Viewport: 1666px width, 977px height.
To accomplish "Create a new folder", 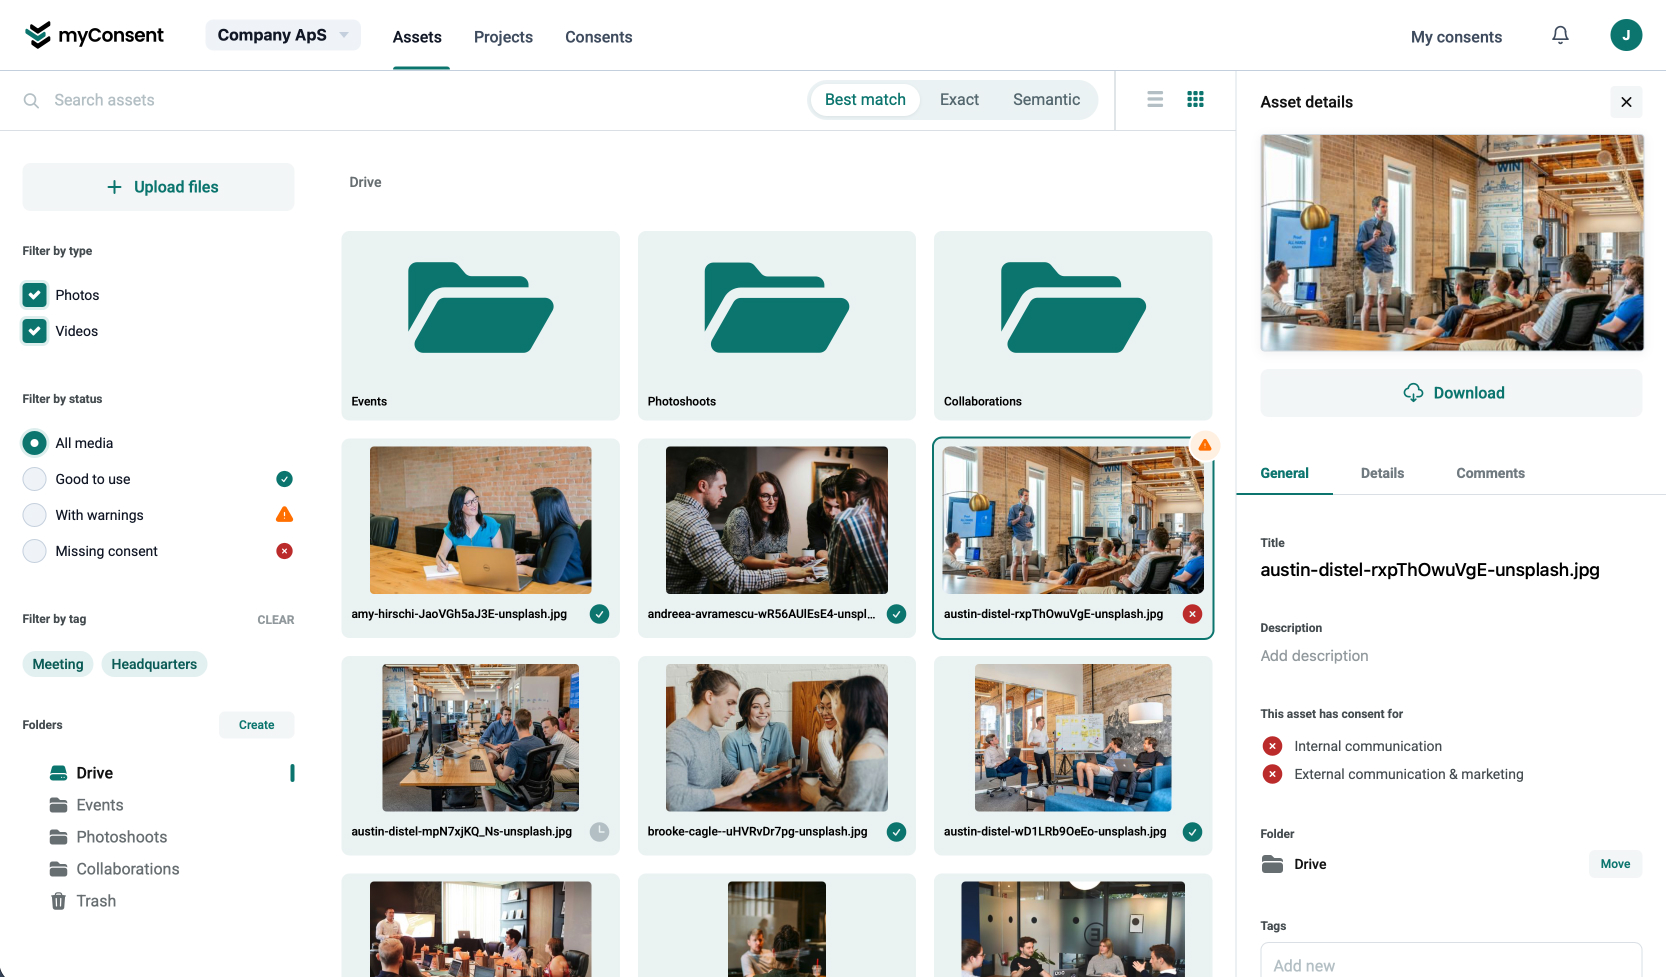I will pyautogui.click(x=256, y=725).
